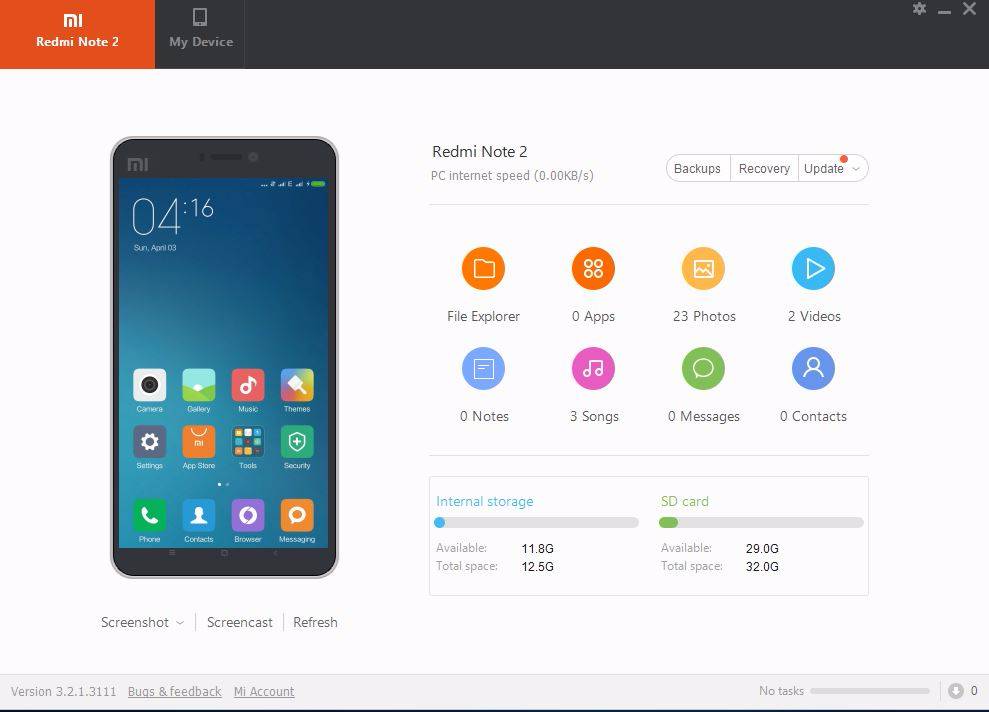Open the 2 Videos icon
Image resolution: width=989 pixels, height=712 pixels.
813,268
